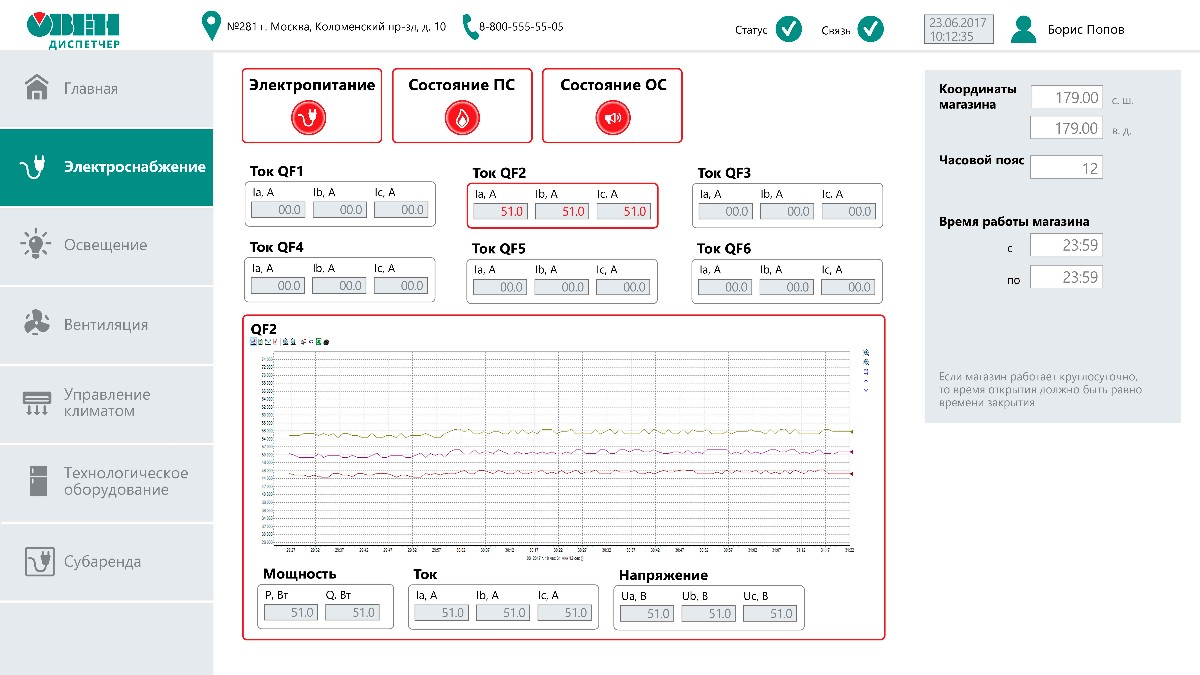
Task: Click the latitude field marked с. ш.
Action: coord(1066,98)
